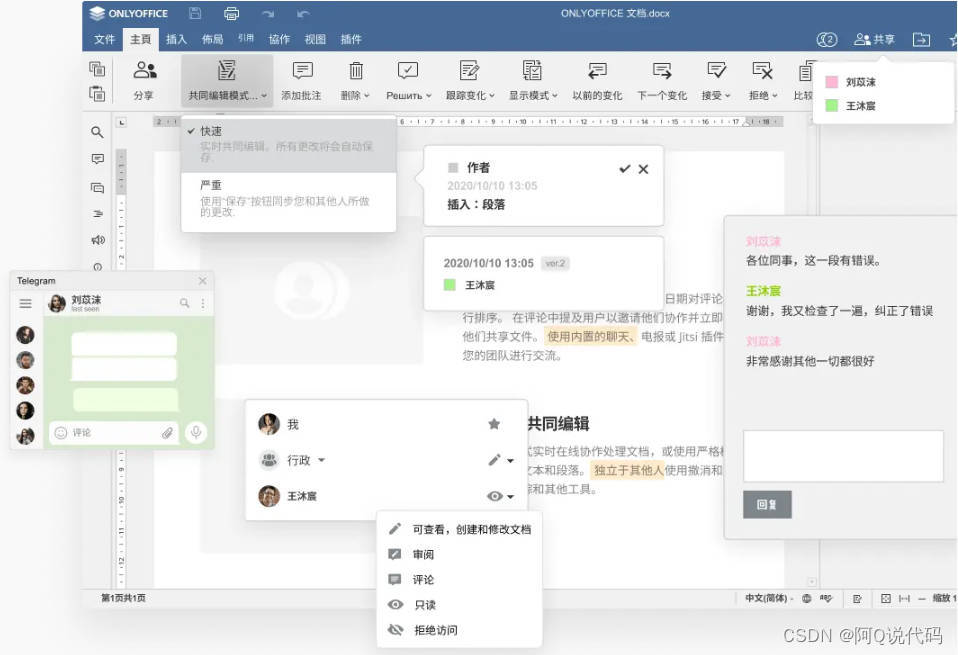Click the 共享 share button in header
The height and width of the screenshot is (655, 958).
(874, 39)
